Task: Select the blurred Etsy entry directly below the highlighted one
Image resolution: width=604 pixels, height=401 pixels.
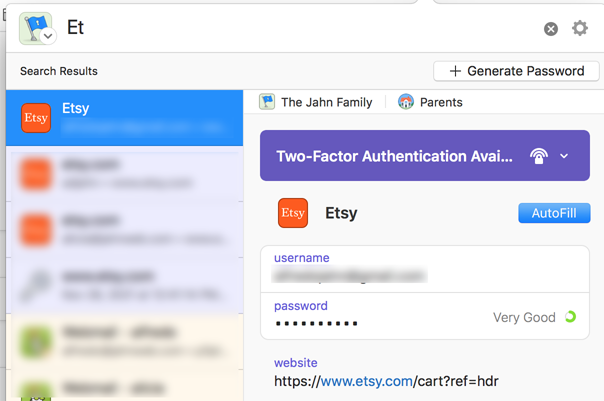Action: pyautogui.click(x=124, y=173)
